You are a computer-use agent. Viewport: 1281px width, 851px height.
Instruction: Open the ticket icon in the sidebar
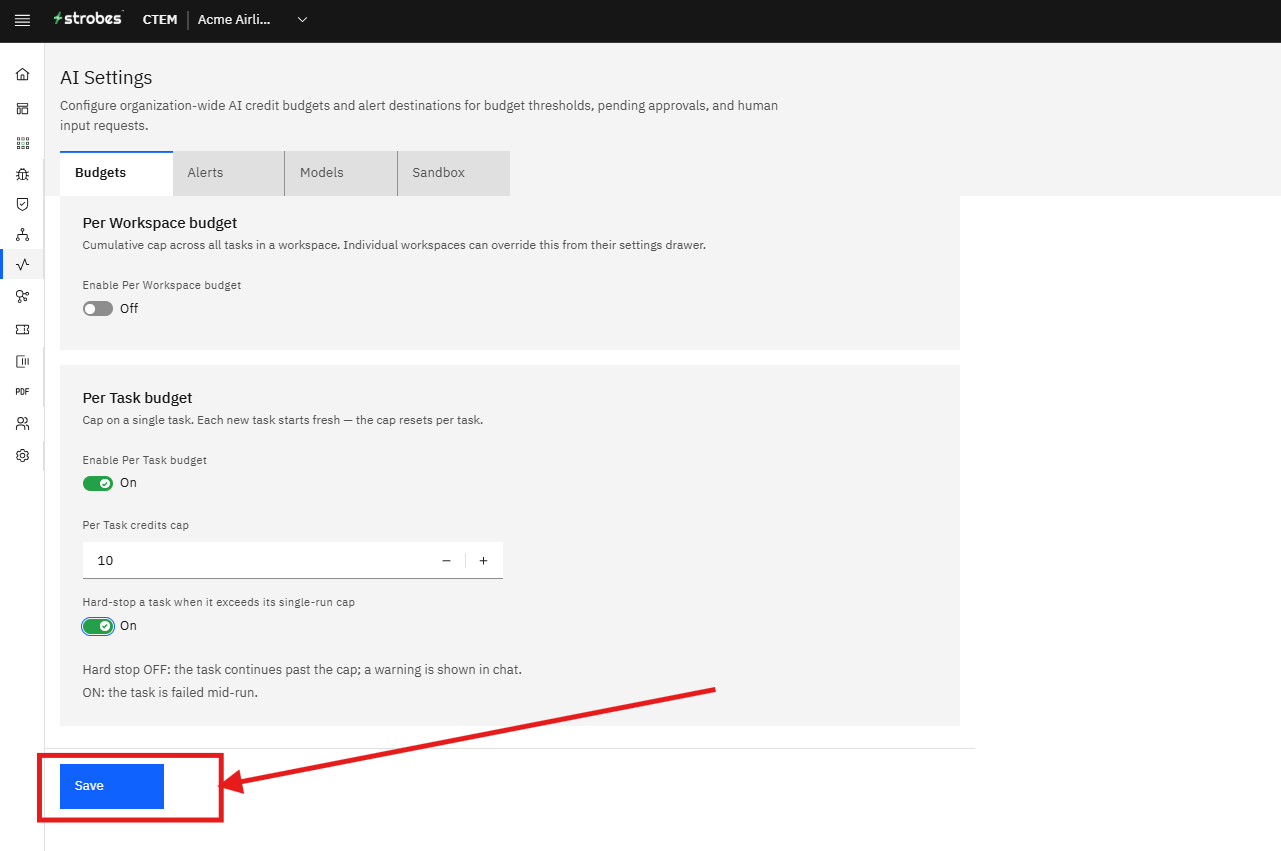(x=22, y=329)
